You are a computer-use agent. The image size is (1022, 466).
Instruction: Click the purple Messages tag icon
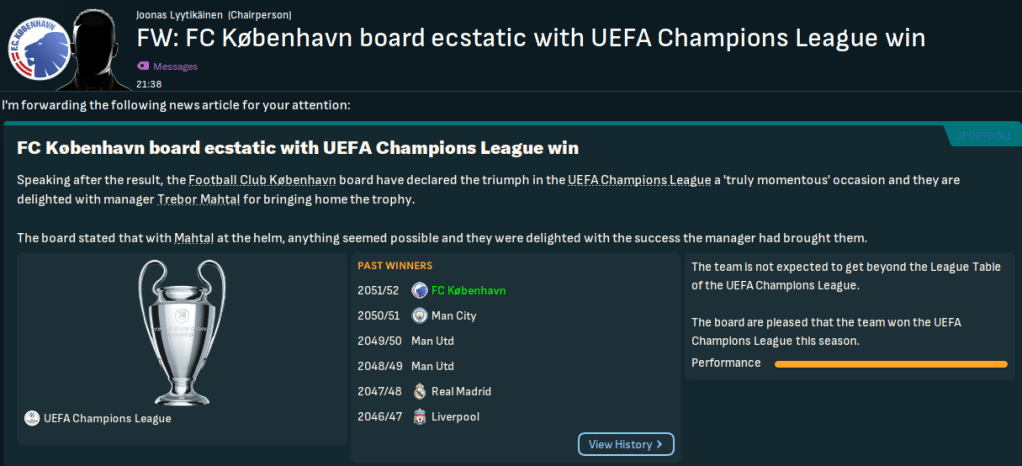[x=142, y=67]
